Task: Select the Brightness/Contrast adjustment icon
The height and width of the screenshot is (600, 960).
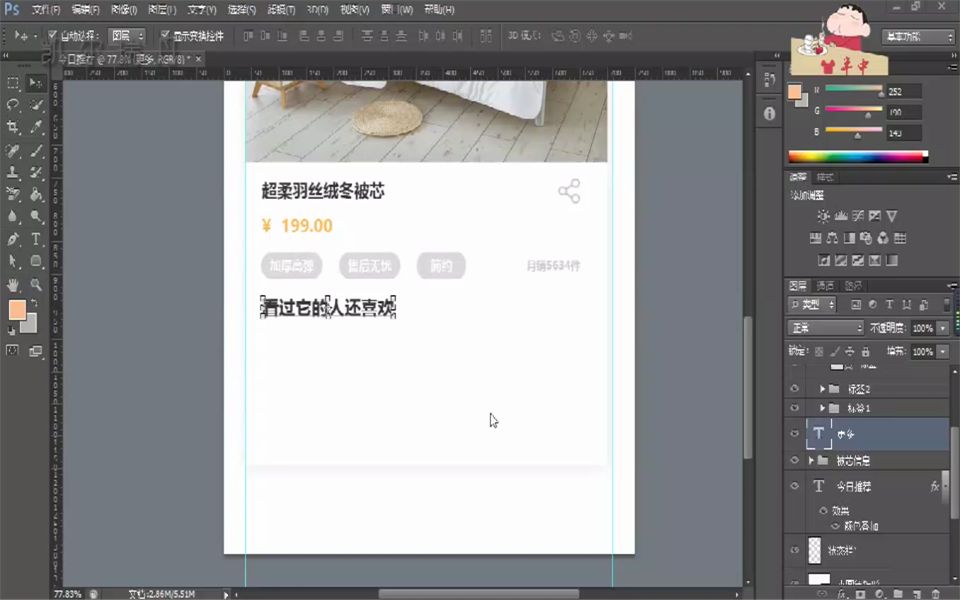Action: coord(824,217)
